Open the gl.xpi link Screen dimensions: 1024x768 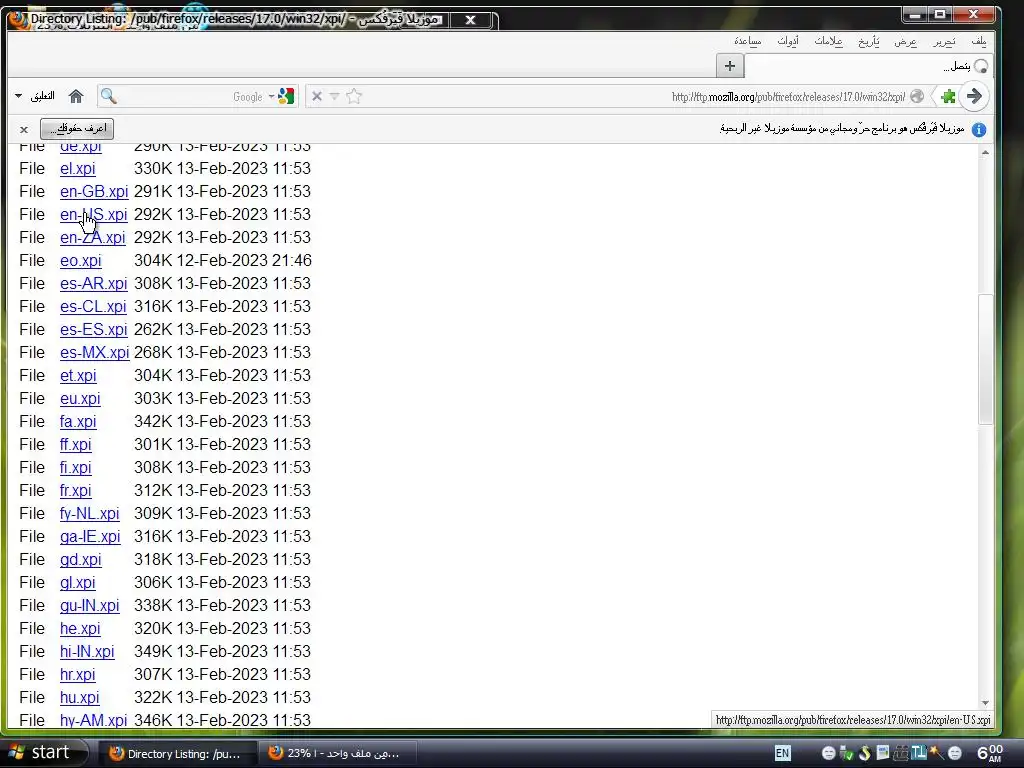coord(78,583)
